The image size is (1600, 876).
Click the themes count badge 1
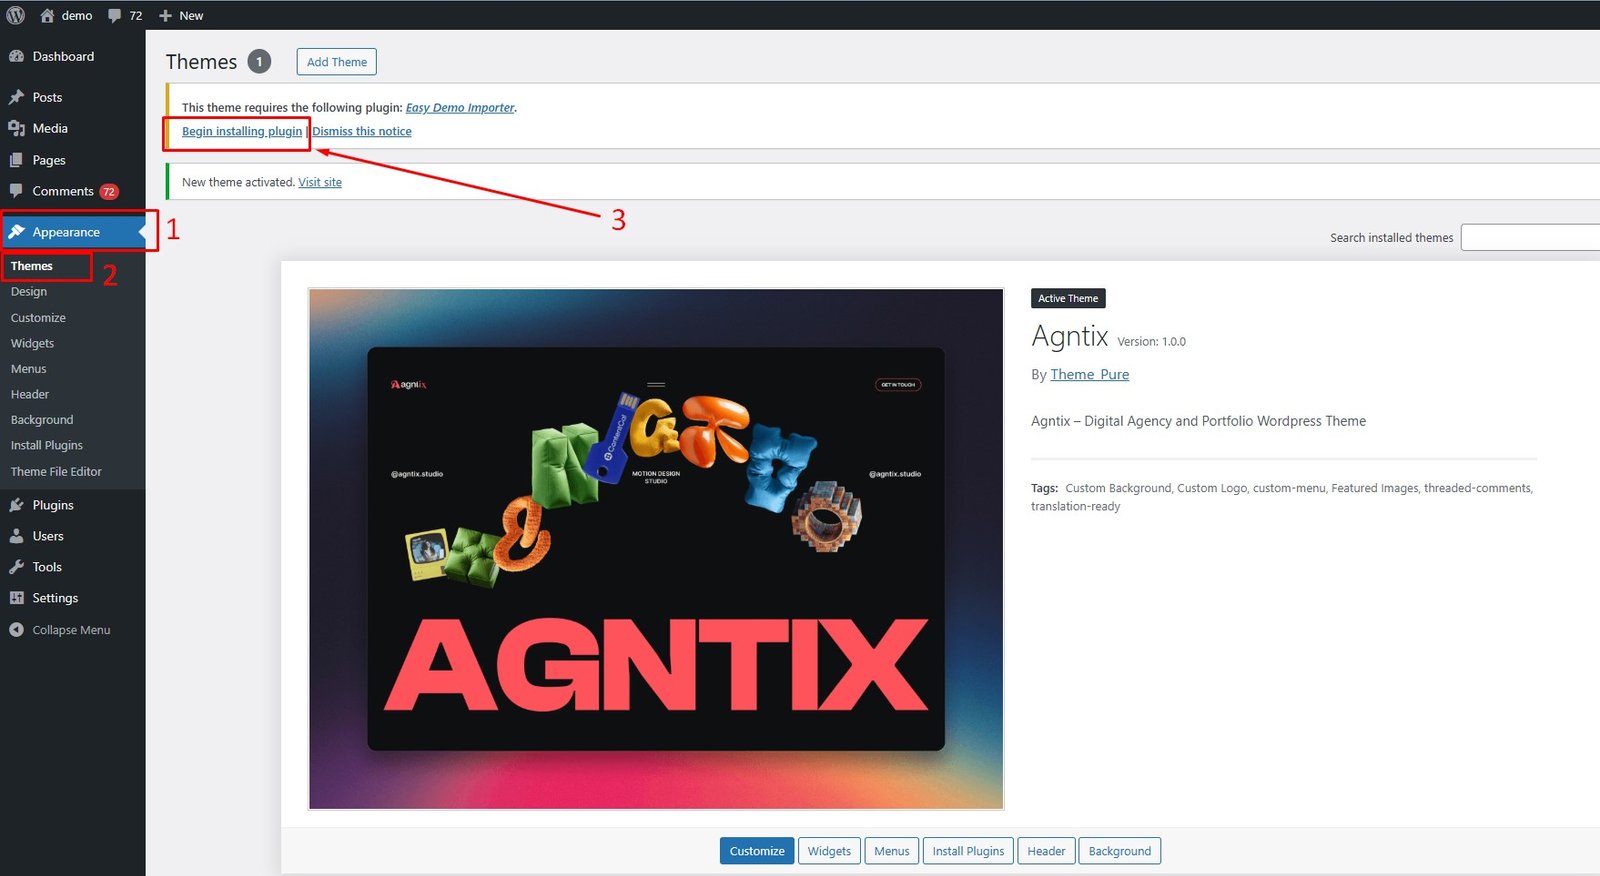(x=259, y=62)
